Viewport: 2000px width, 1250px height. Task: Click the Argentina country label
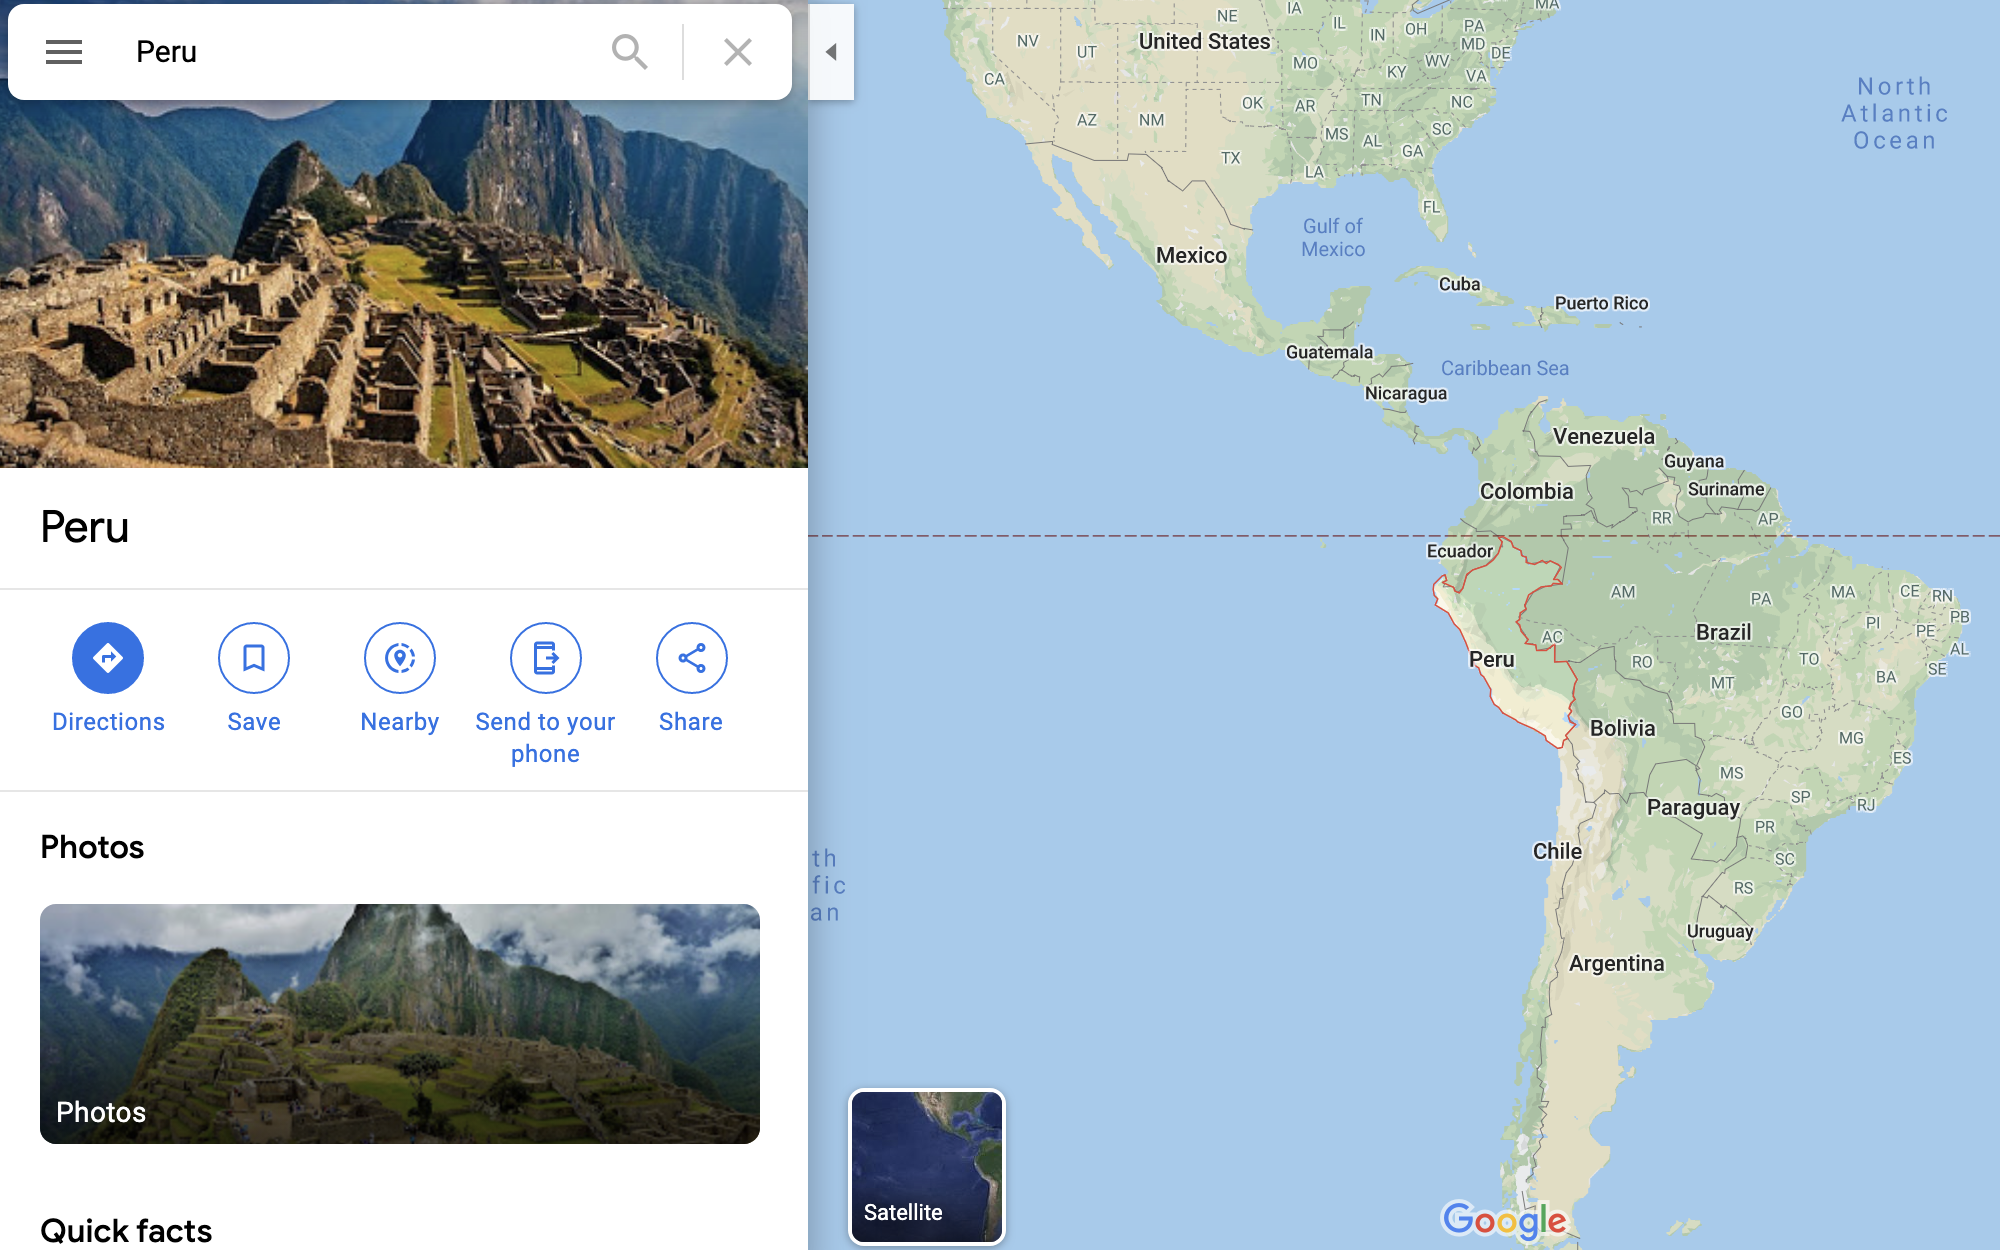coord(1616,964)
